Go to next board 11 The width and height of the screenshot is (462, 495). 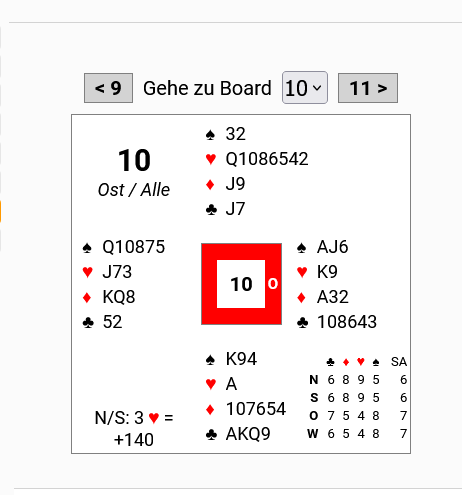point(368,88)
